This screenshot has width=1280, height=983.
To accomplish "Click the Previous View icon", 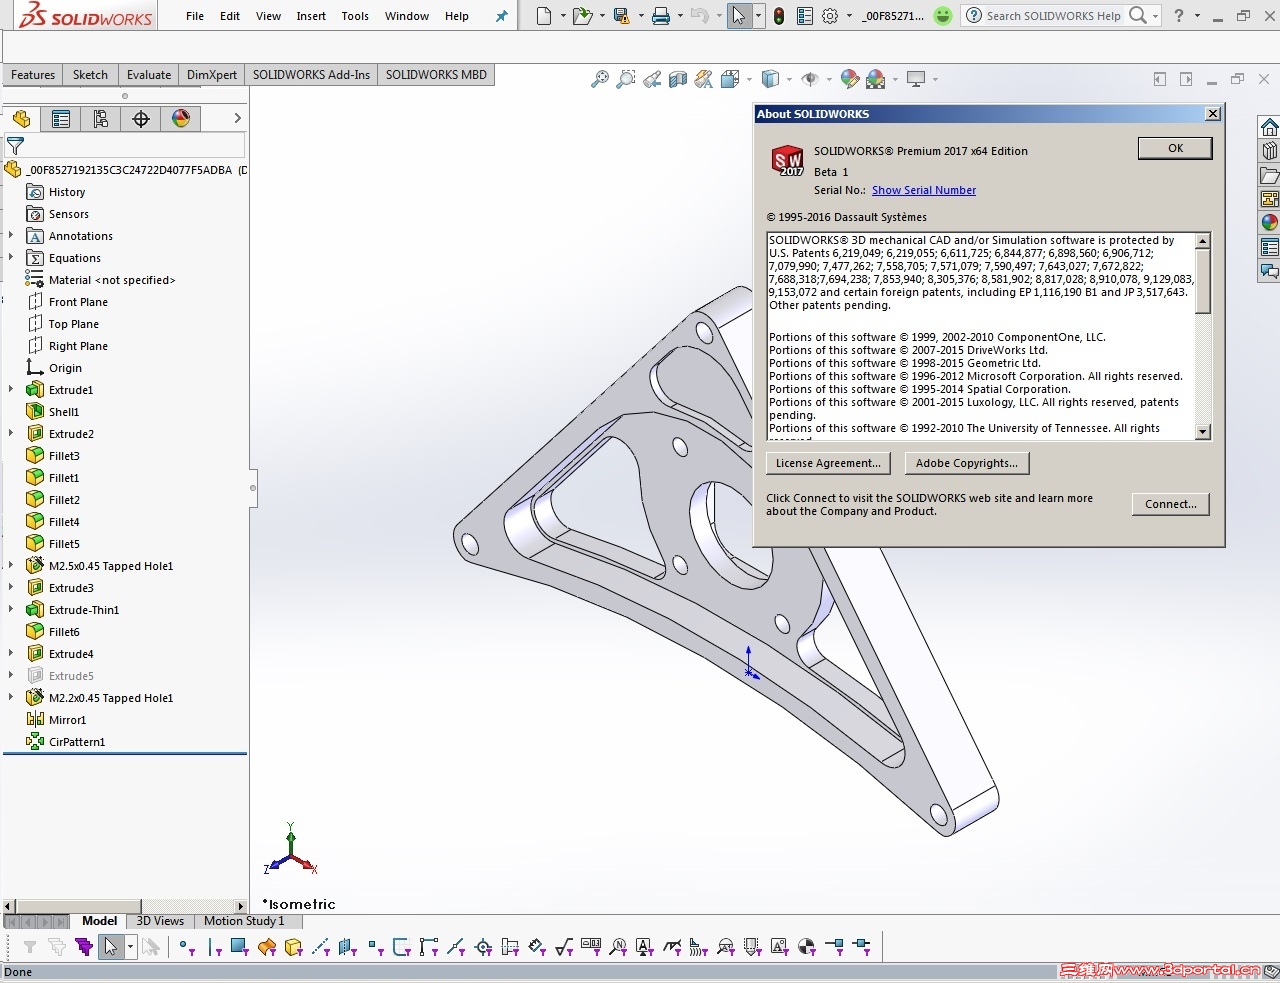I will [x=652, y=79].
